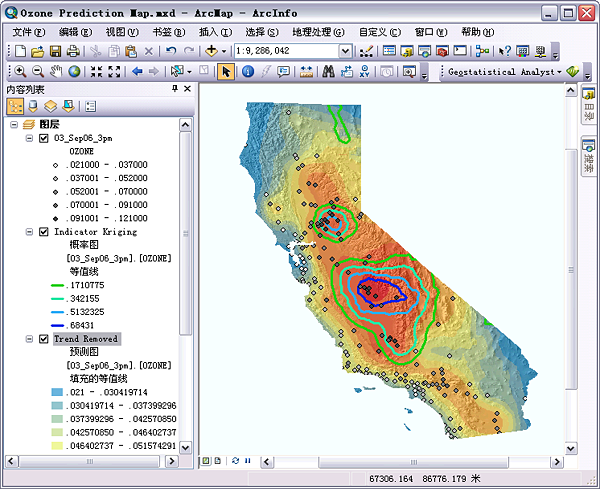Viewport: 600px width, 489px height.
Task: Activate the Select Elements arrow tool
Action: [x=226, y=72]
